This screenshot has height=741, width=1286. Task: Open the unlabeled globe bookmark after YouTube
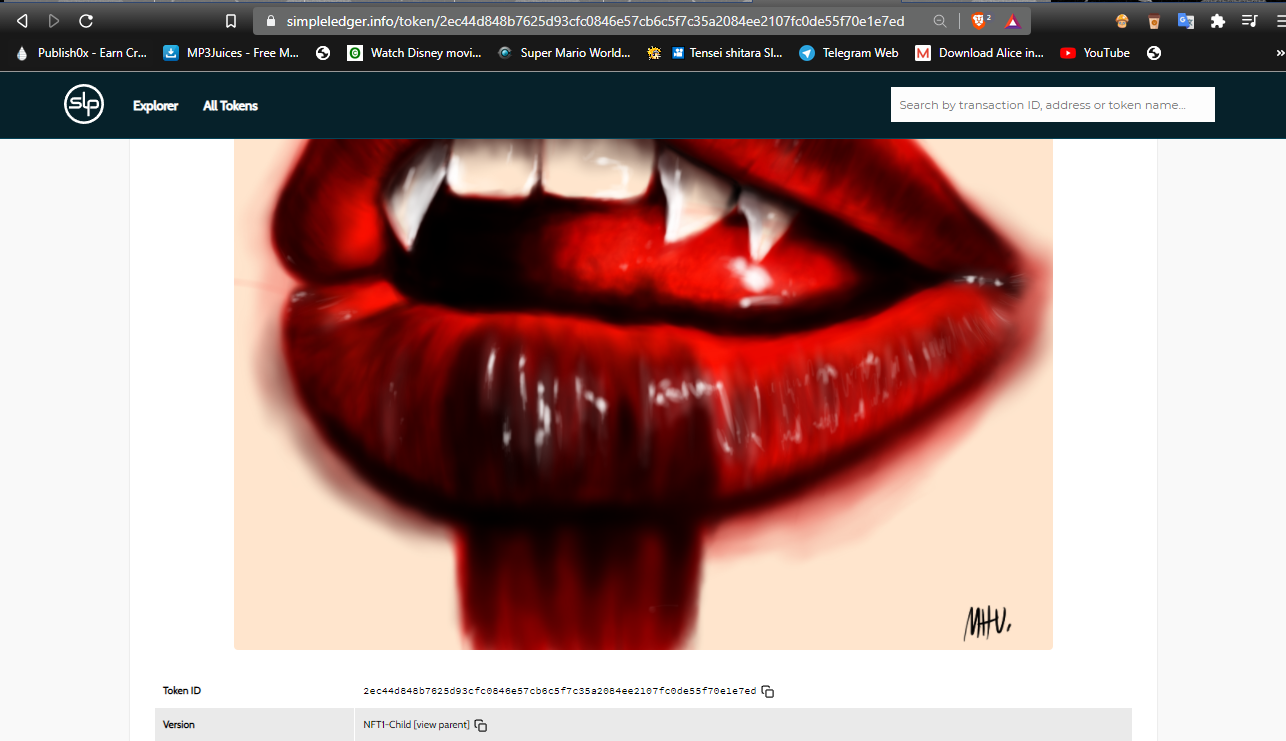point(1154,53)
